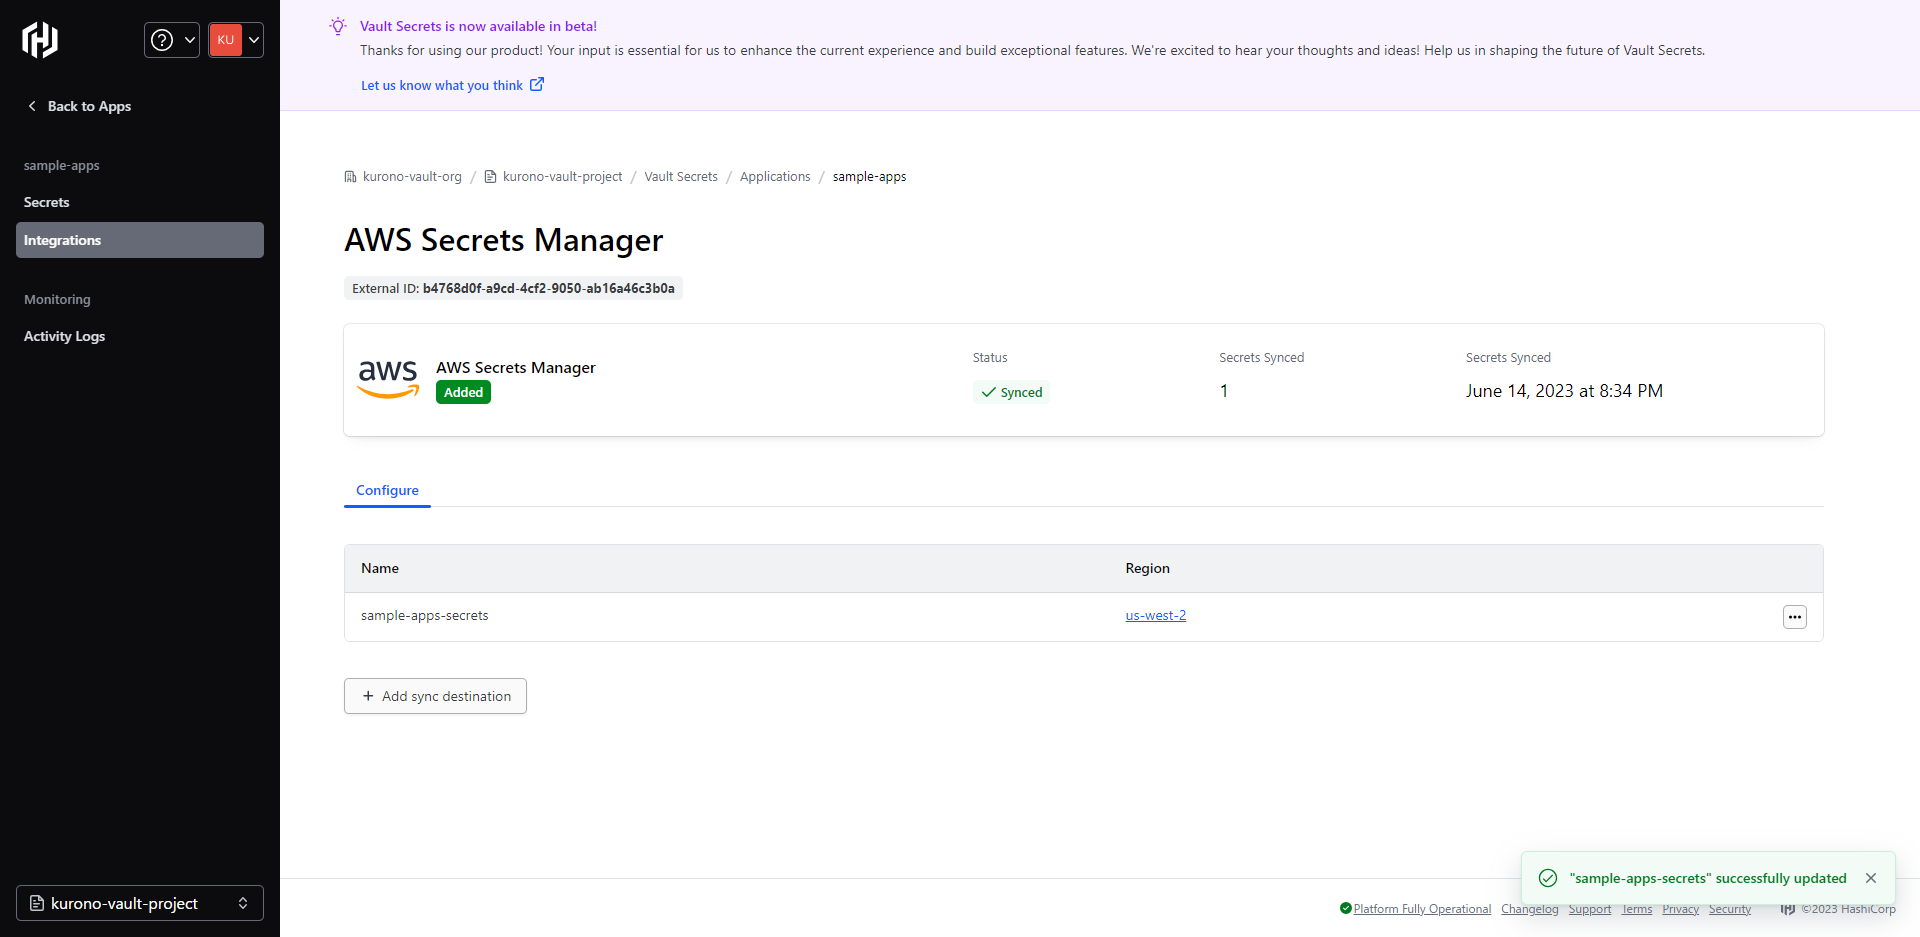Click the green success check icon in toast
Image resolution: width=1920 pixels, height=937 pixels.
[1548, 878]
